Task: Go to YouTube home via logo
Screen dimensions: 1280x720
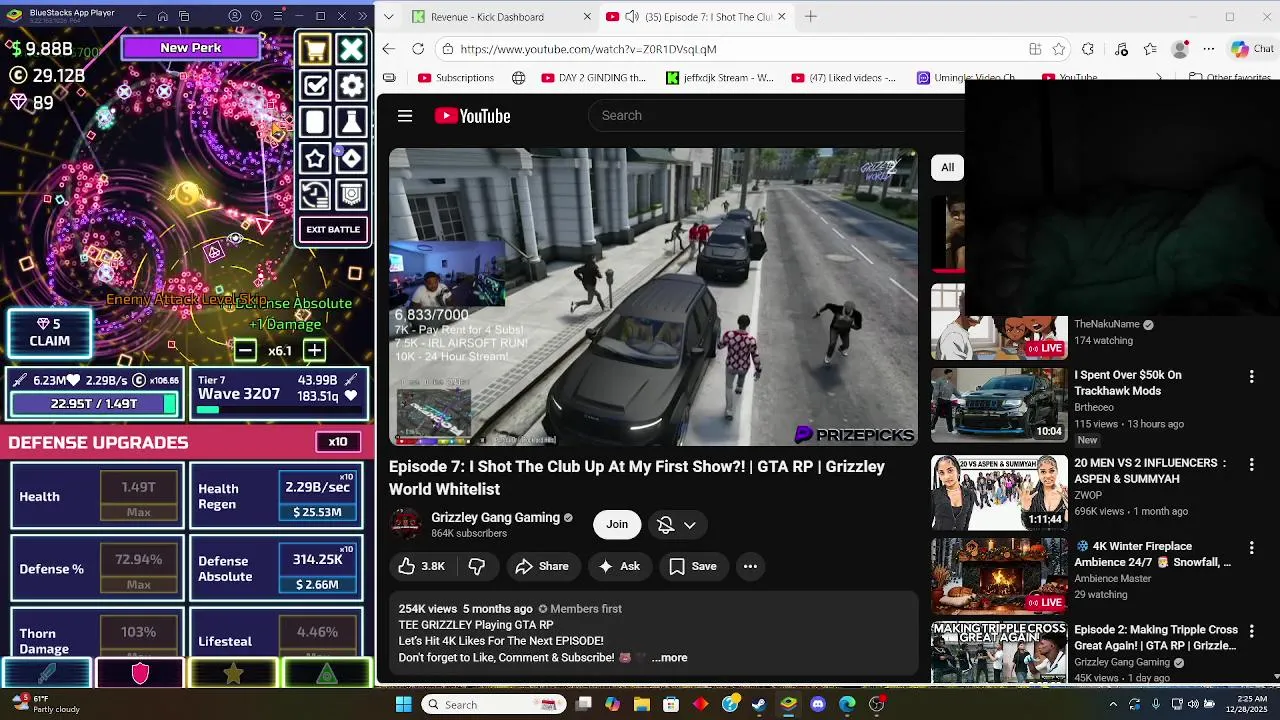Action: point(472,116)
